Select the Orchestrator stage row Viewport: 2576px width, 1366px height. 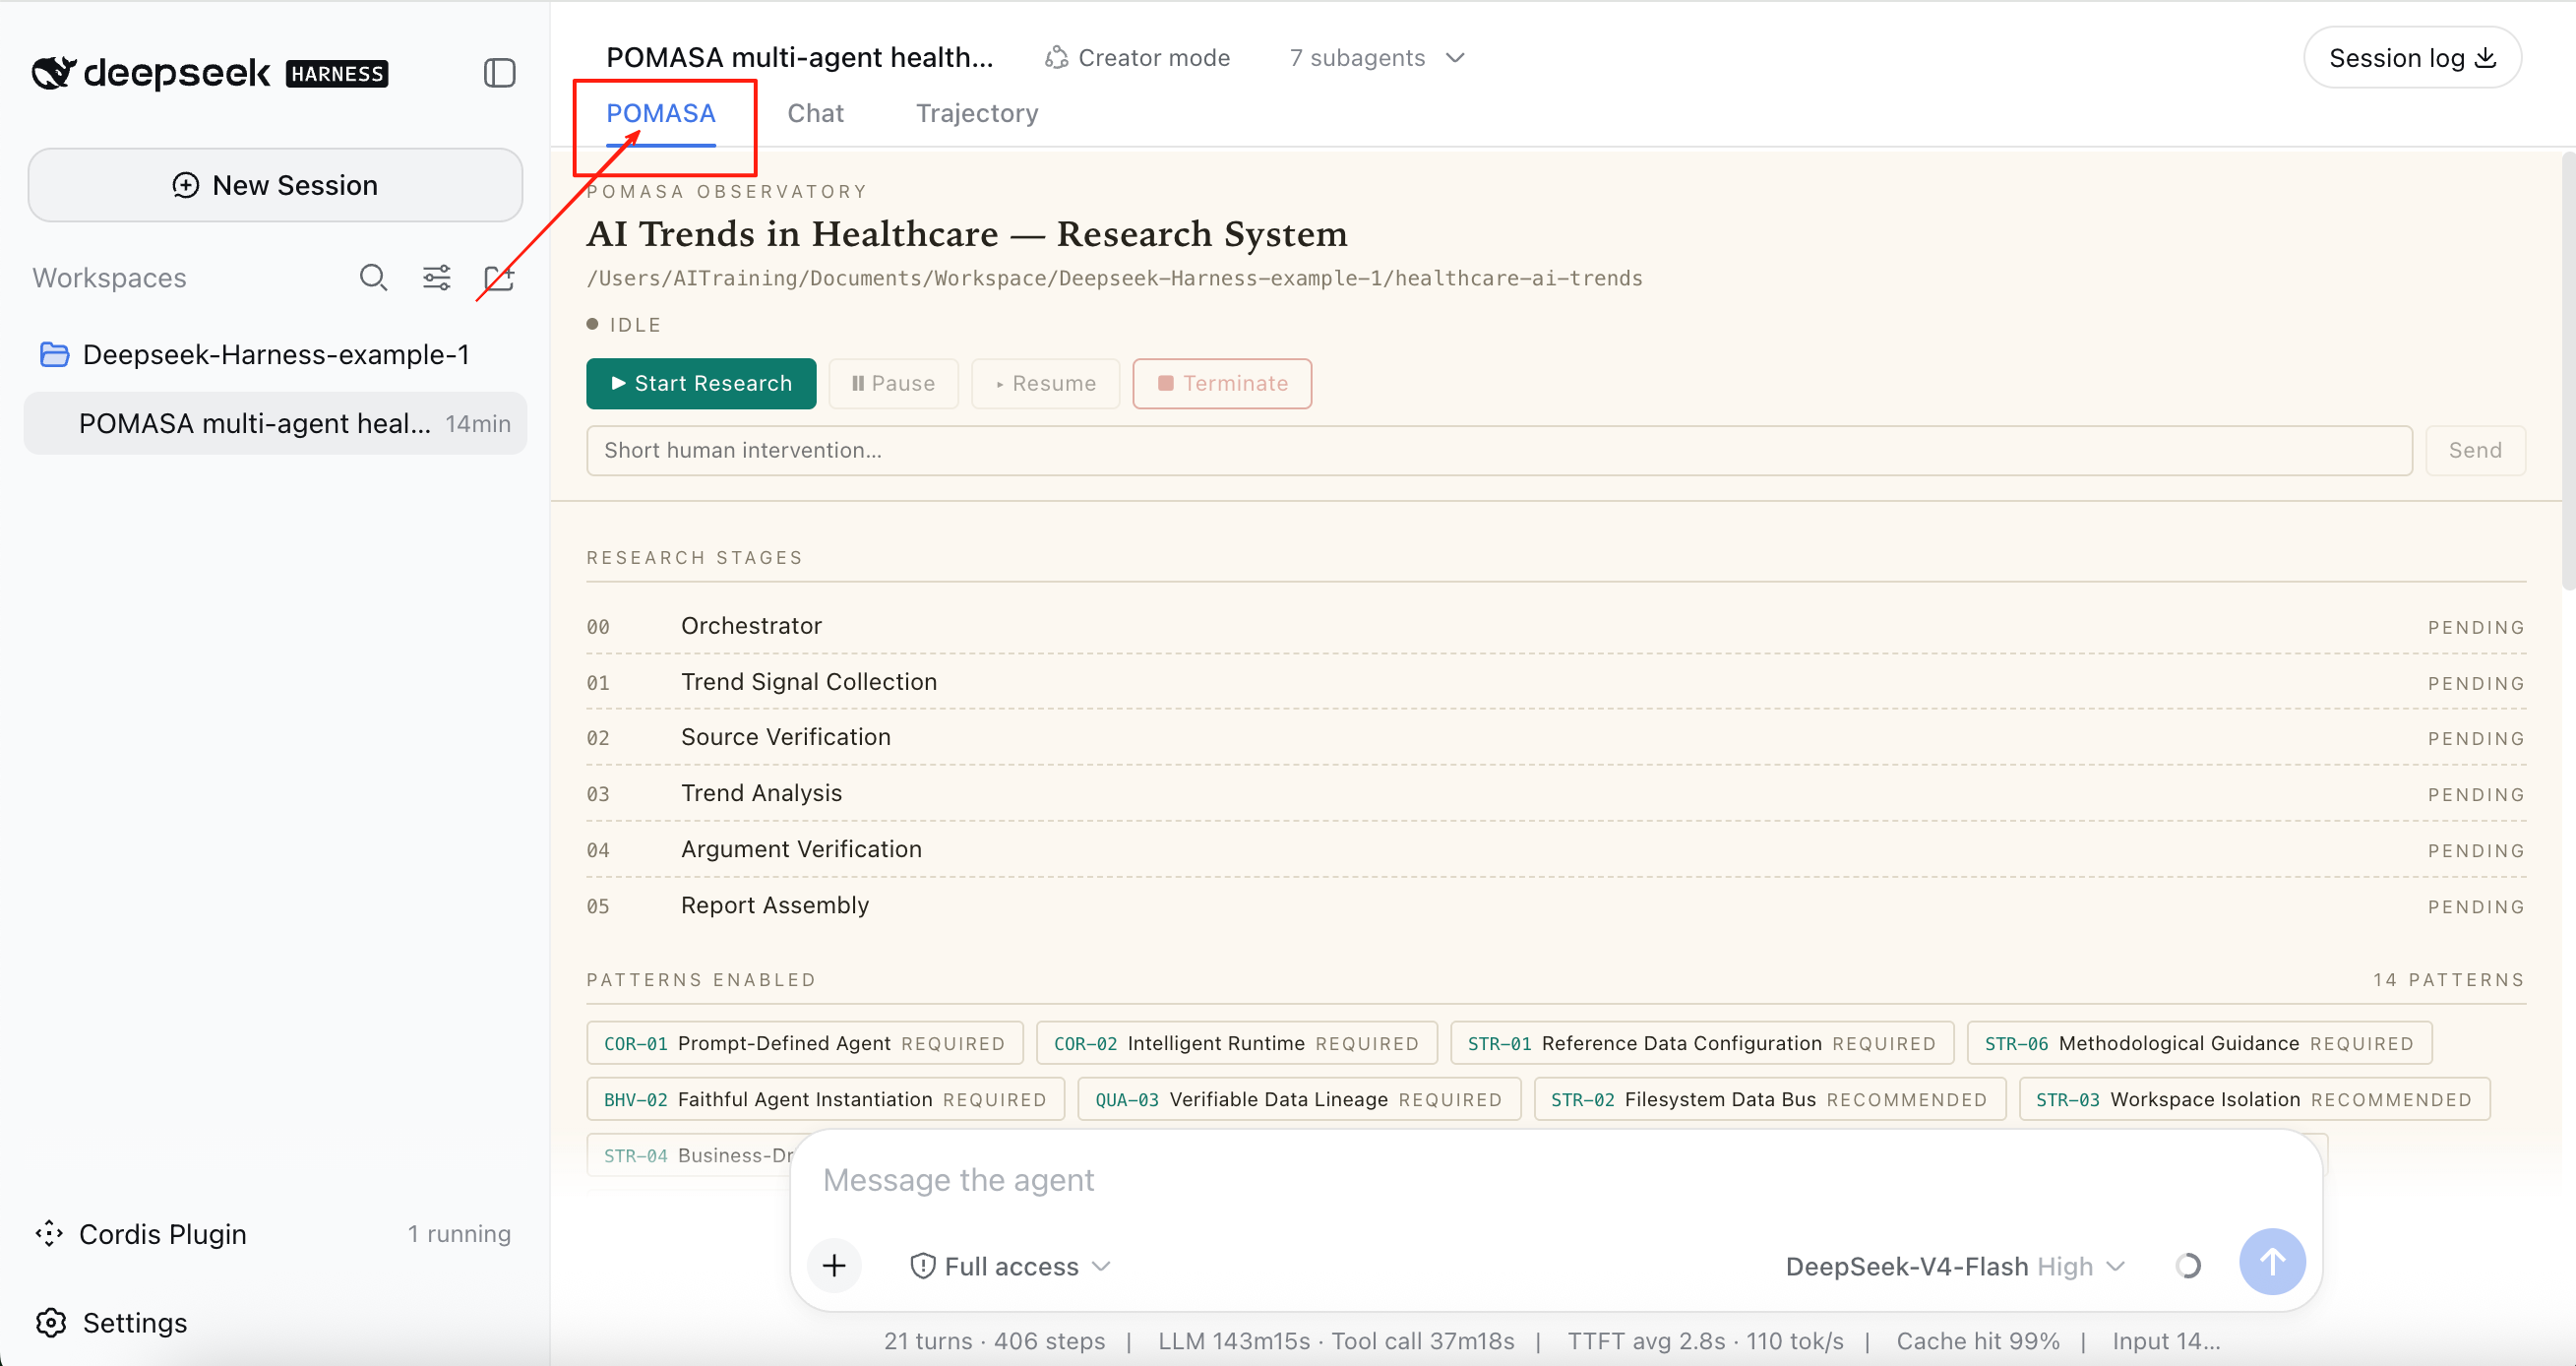pos(1555,626)
